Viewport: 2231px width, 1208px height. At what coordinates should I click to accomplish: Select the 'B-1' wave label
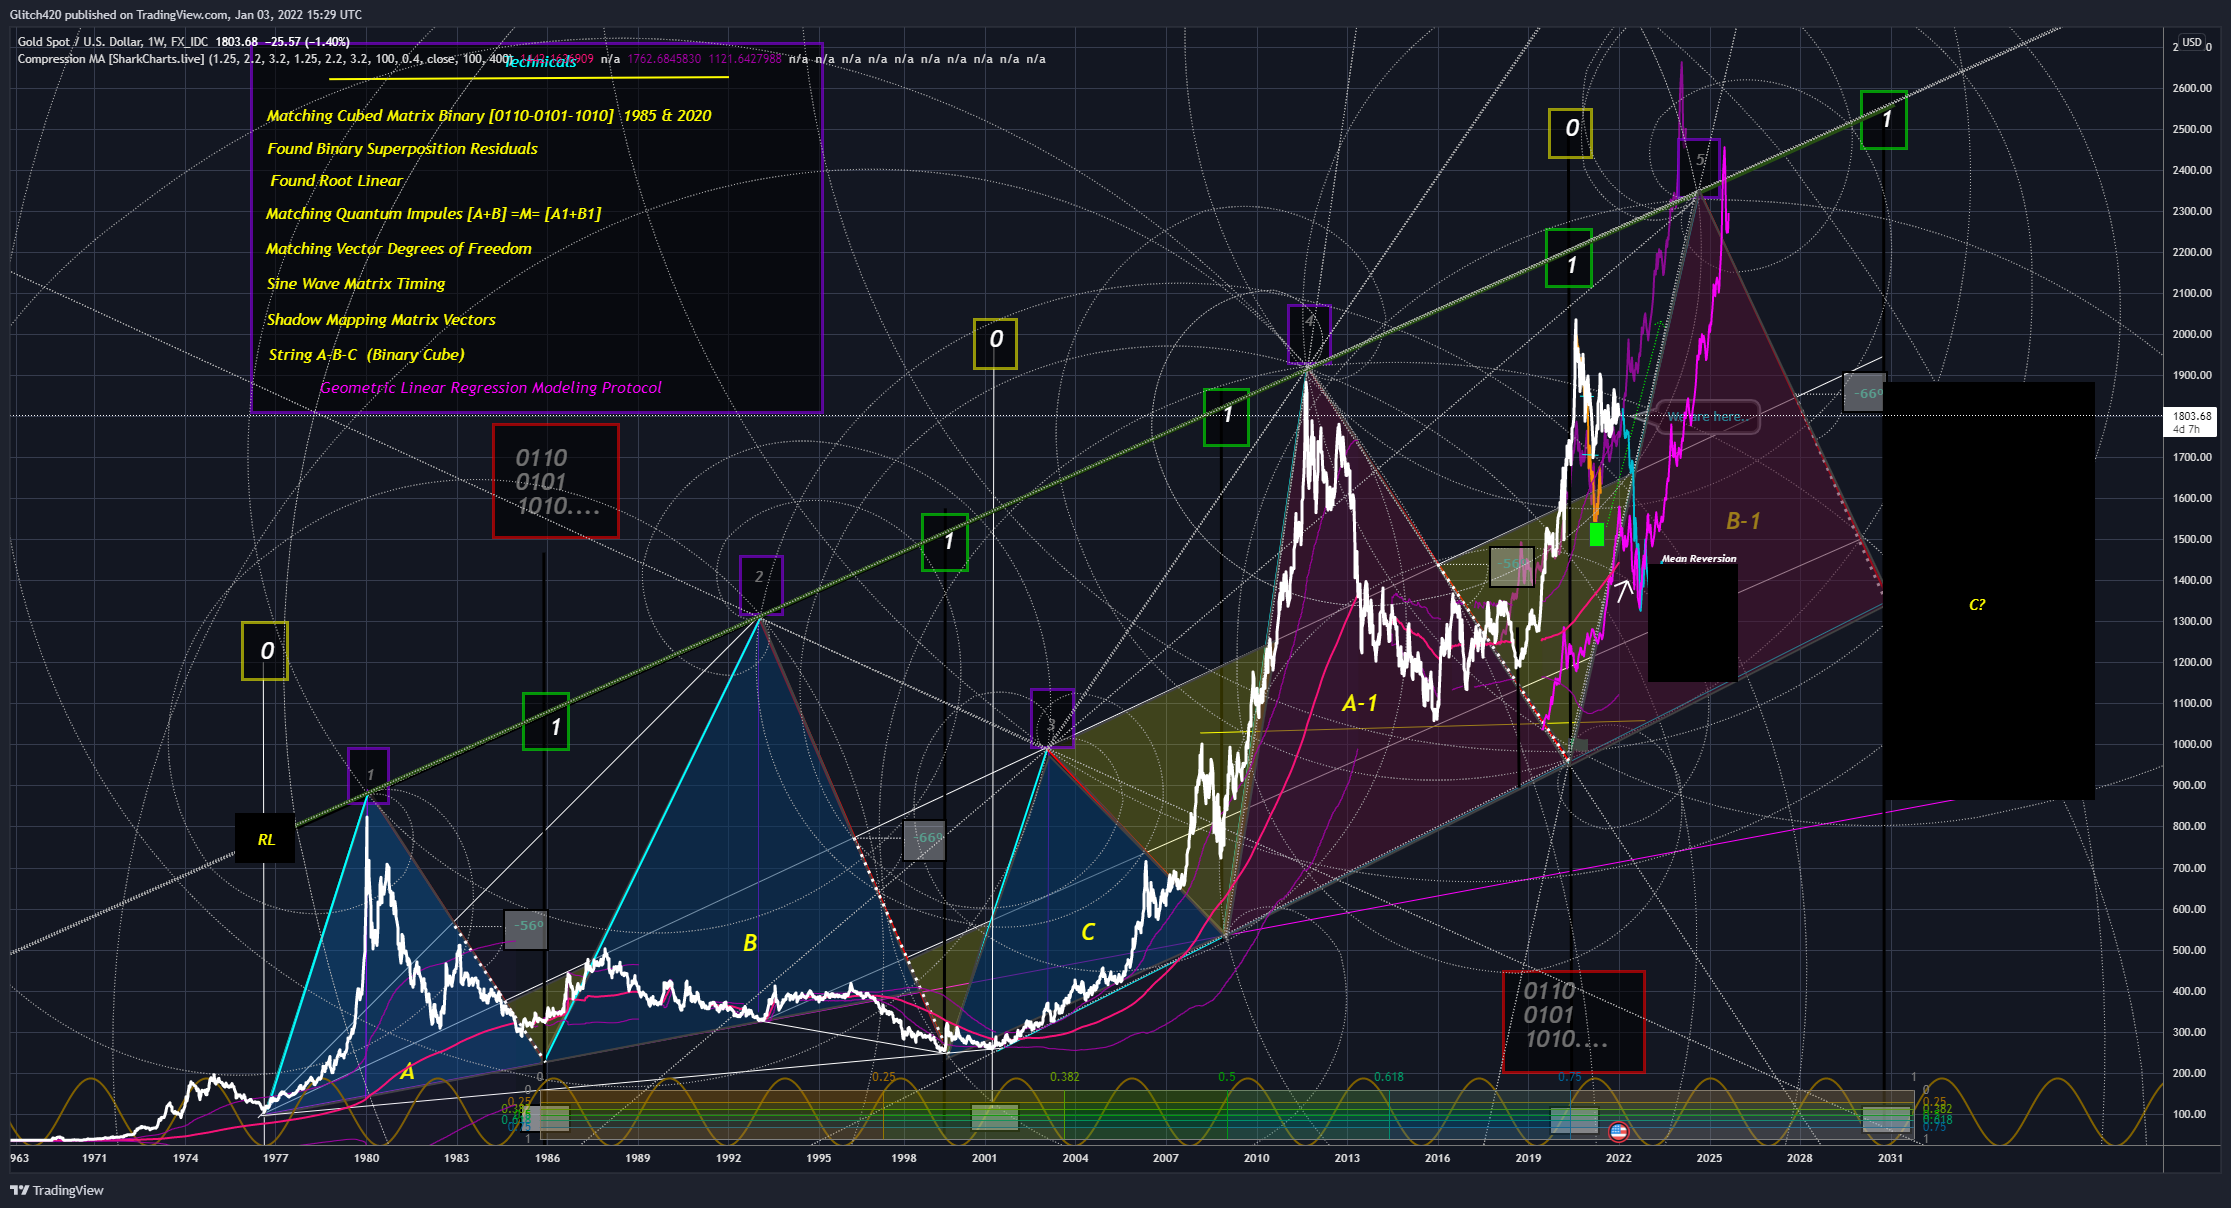coord(1743,520)
